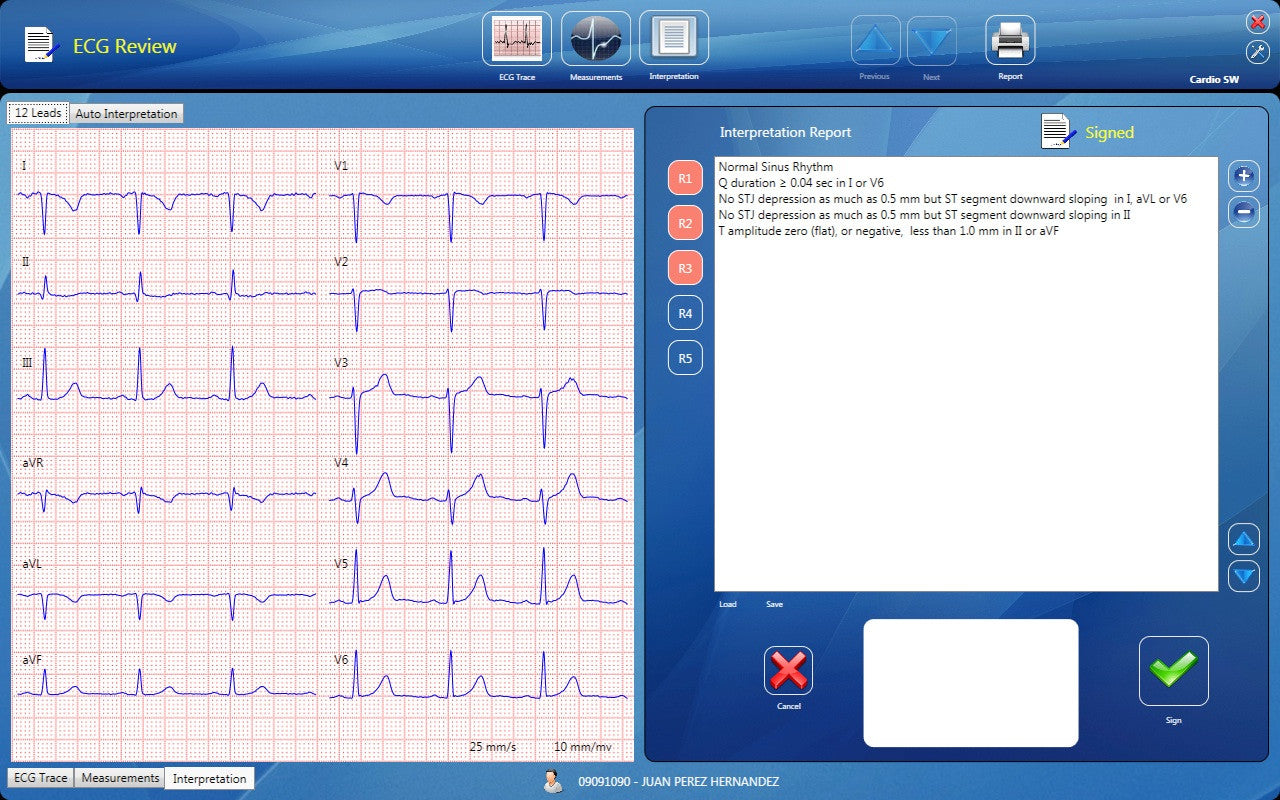Screen dimensions: 1280x800
Task: Toggle the R4 report selector
Action: tap(685, 313)
